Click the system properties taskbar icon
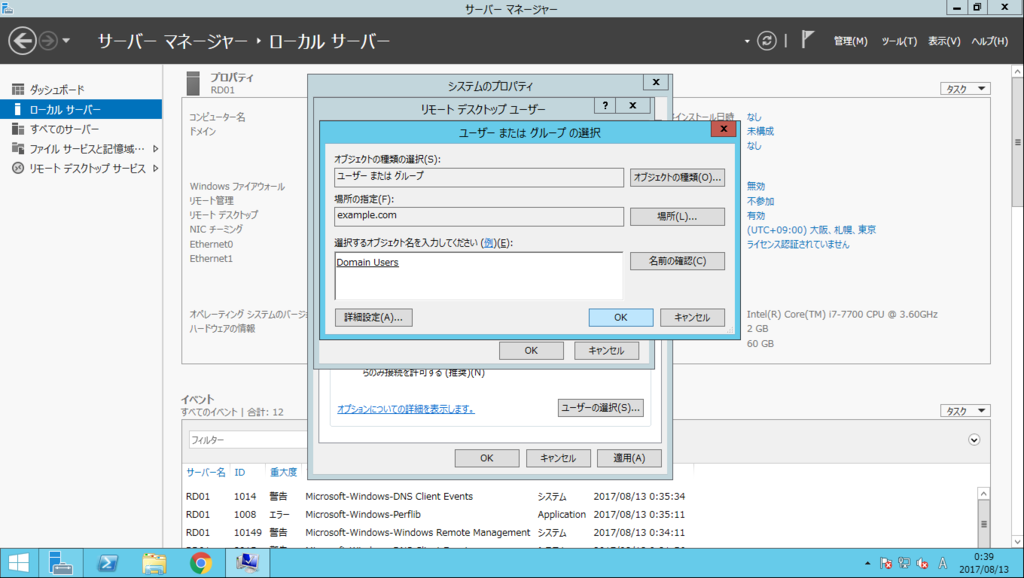1024x578 pixels. (248, 563)
